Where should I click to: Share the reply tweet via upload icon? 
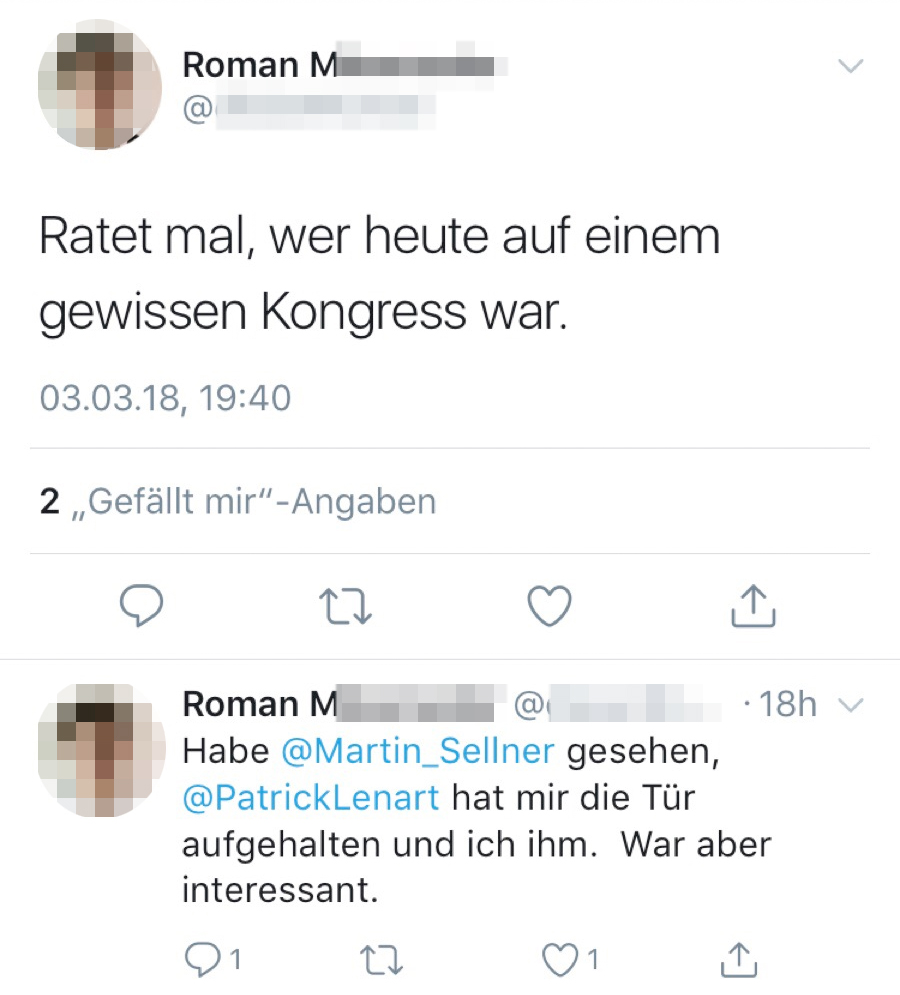coord(739,959)
